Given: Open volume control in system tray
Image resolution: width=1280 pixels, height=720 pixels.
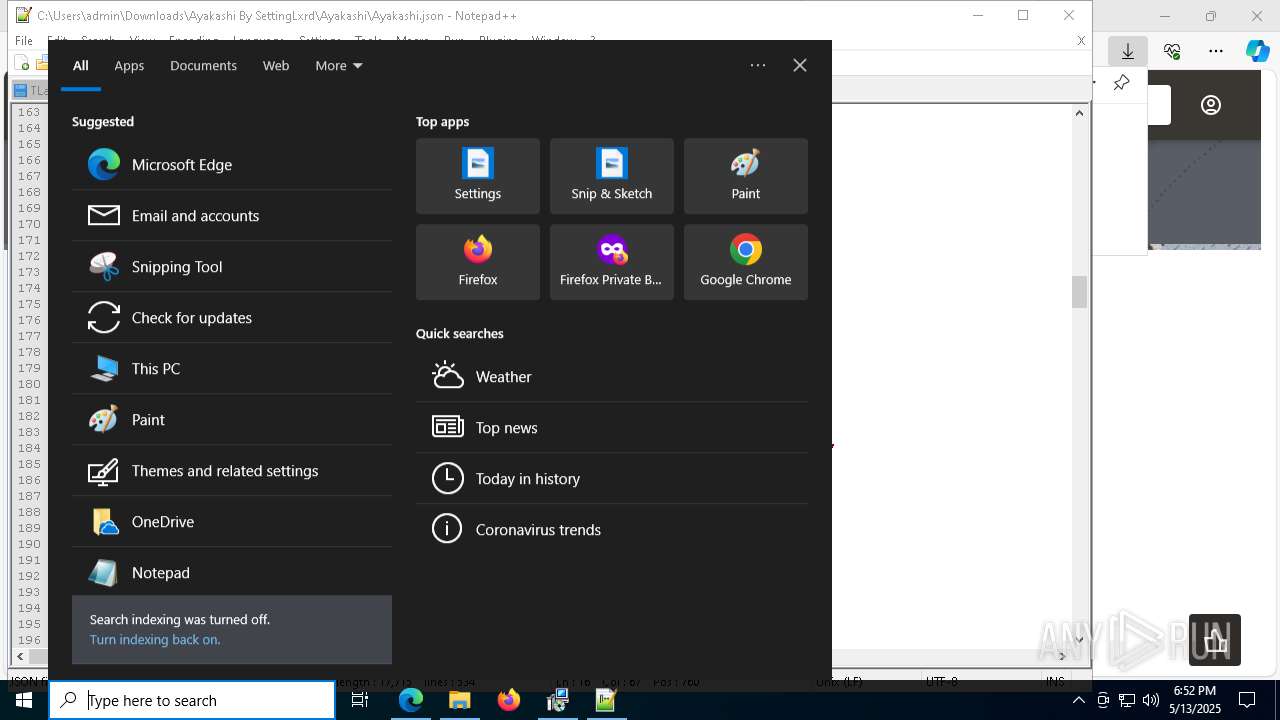Looking at the screenshot, I should point(1150,700).
